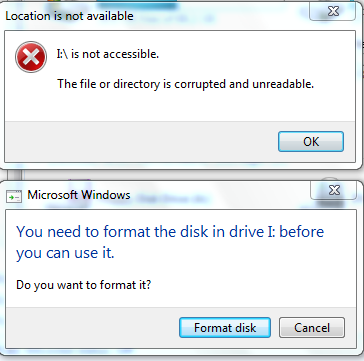
Task: Choose Format disk for drive I:
Action: 225,327
